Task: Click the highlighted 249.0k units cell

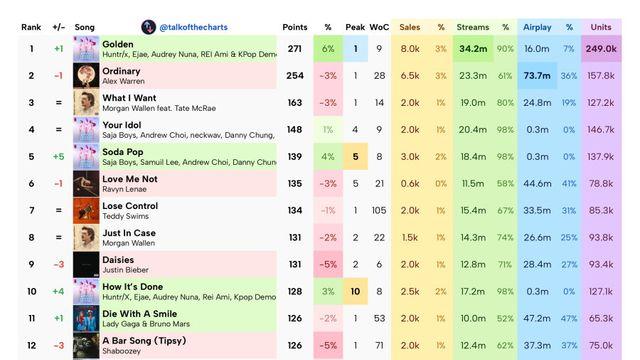Action: [x=601, y=49]
